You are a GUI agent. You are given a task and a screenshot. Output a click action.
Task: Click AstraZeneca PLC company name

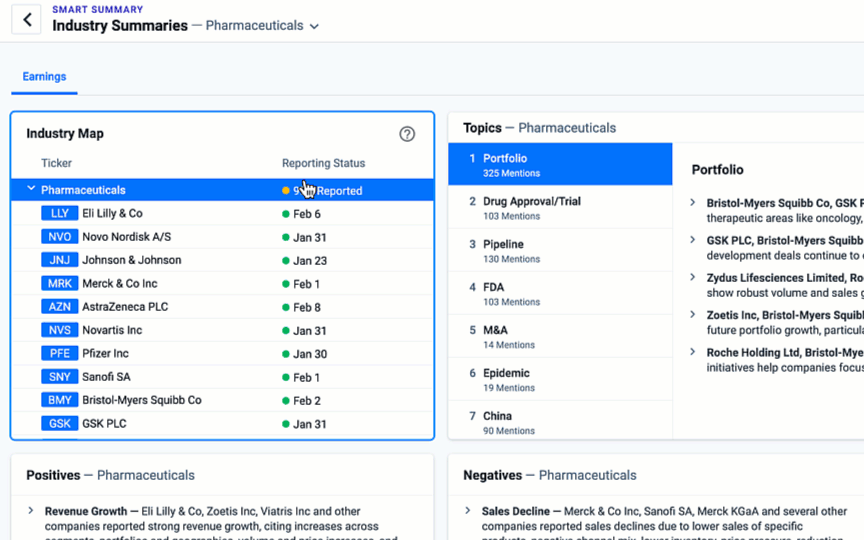(x=125, y=307)
